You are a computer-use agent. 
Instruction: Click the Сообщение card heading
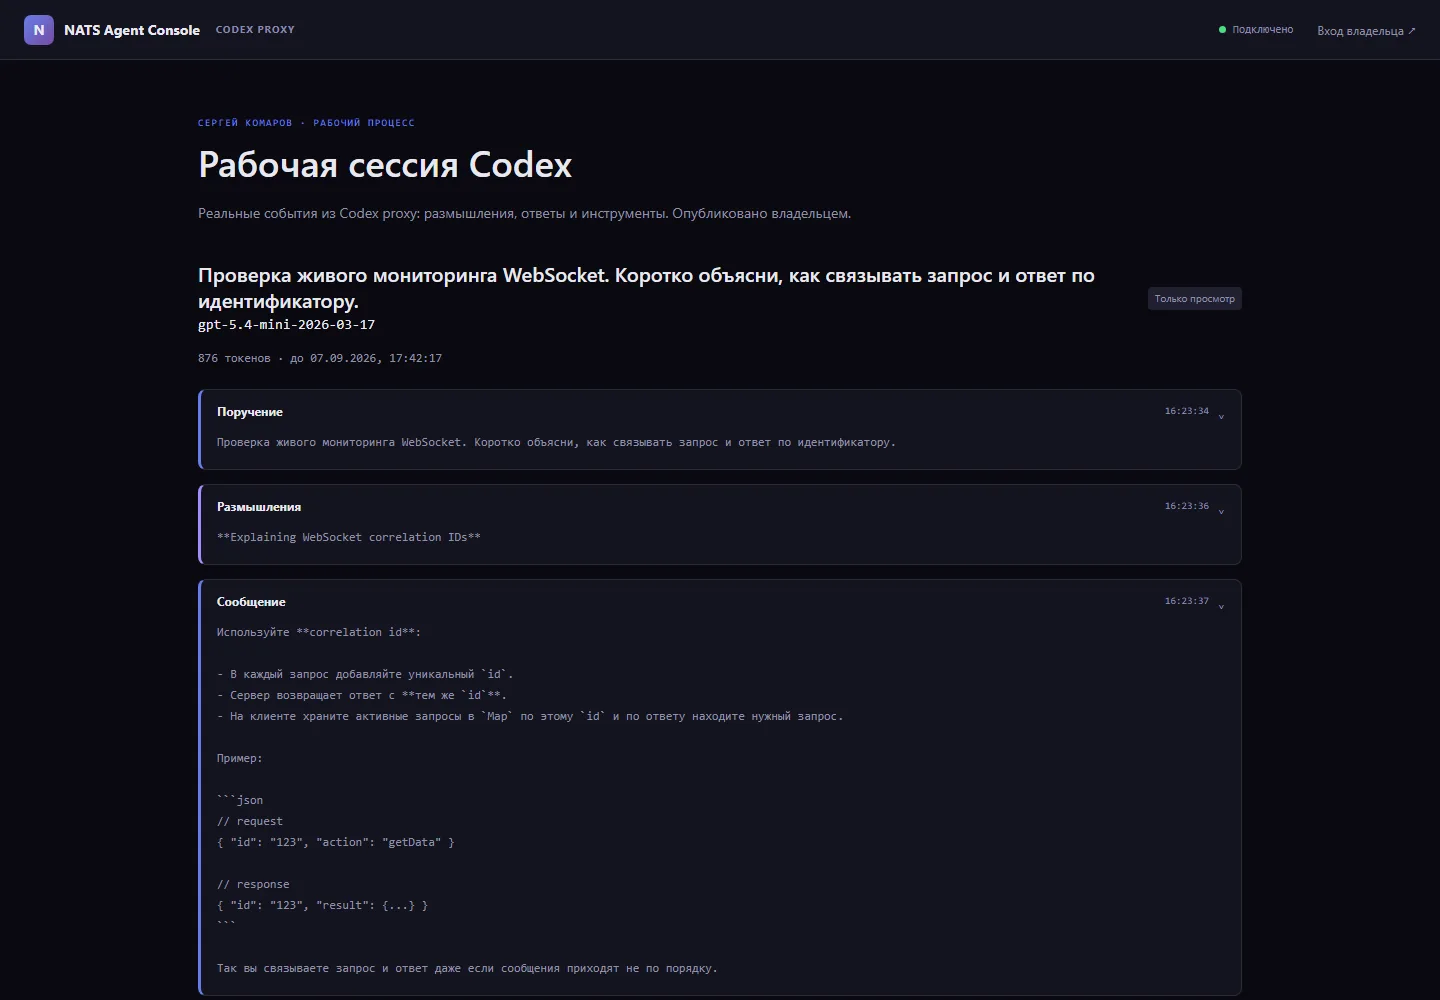click(x=251, y=602)
